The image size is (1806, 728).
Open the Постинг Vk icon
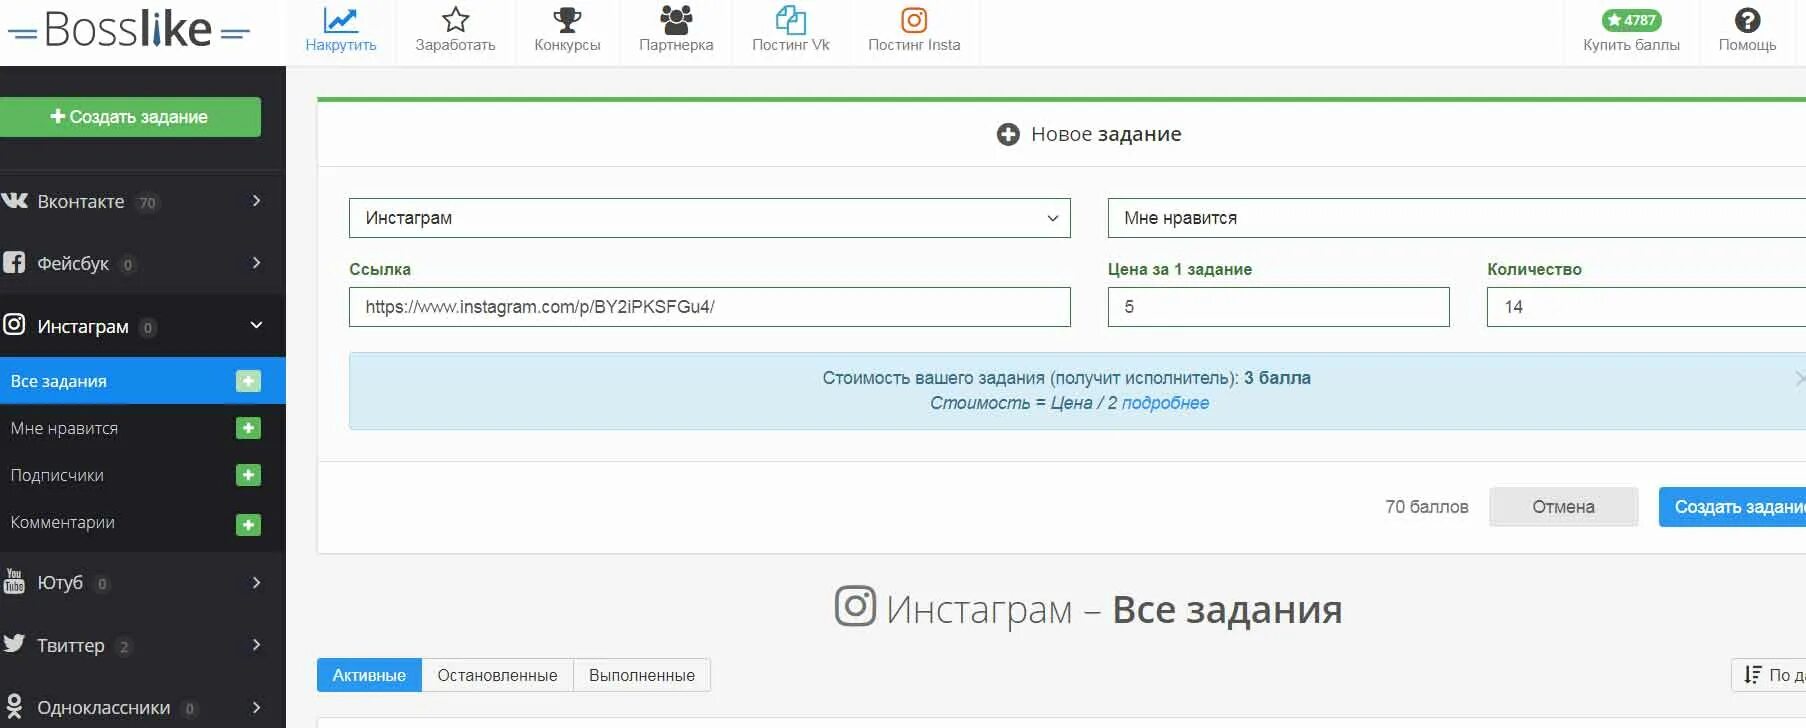click(x=791, y=20)
